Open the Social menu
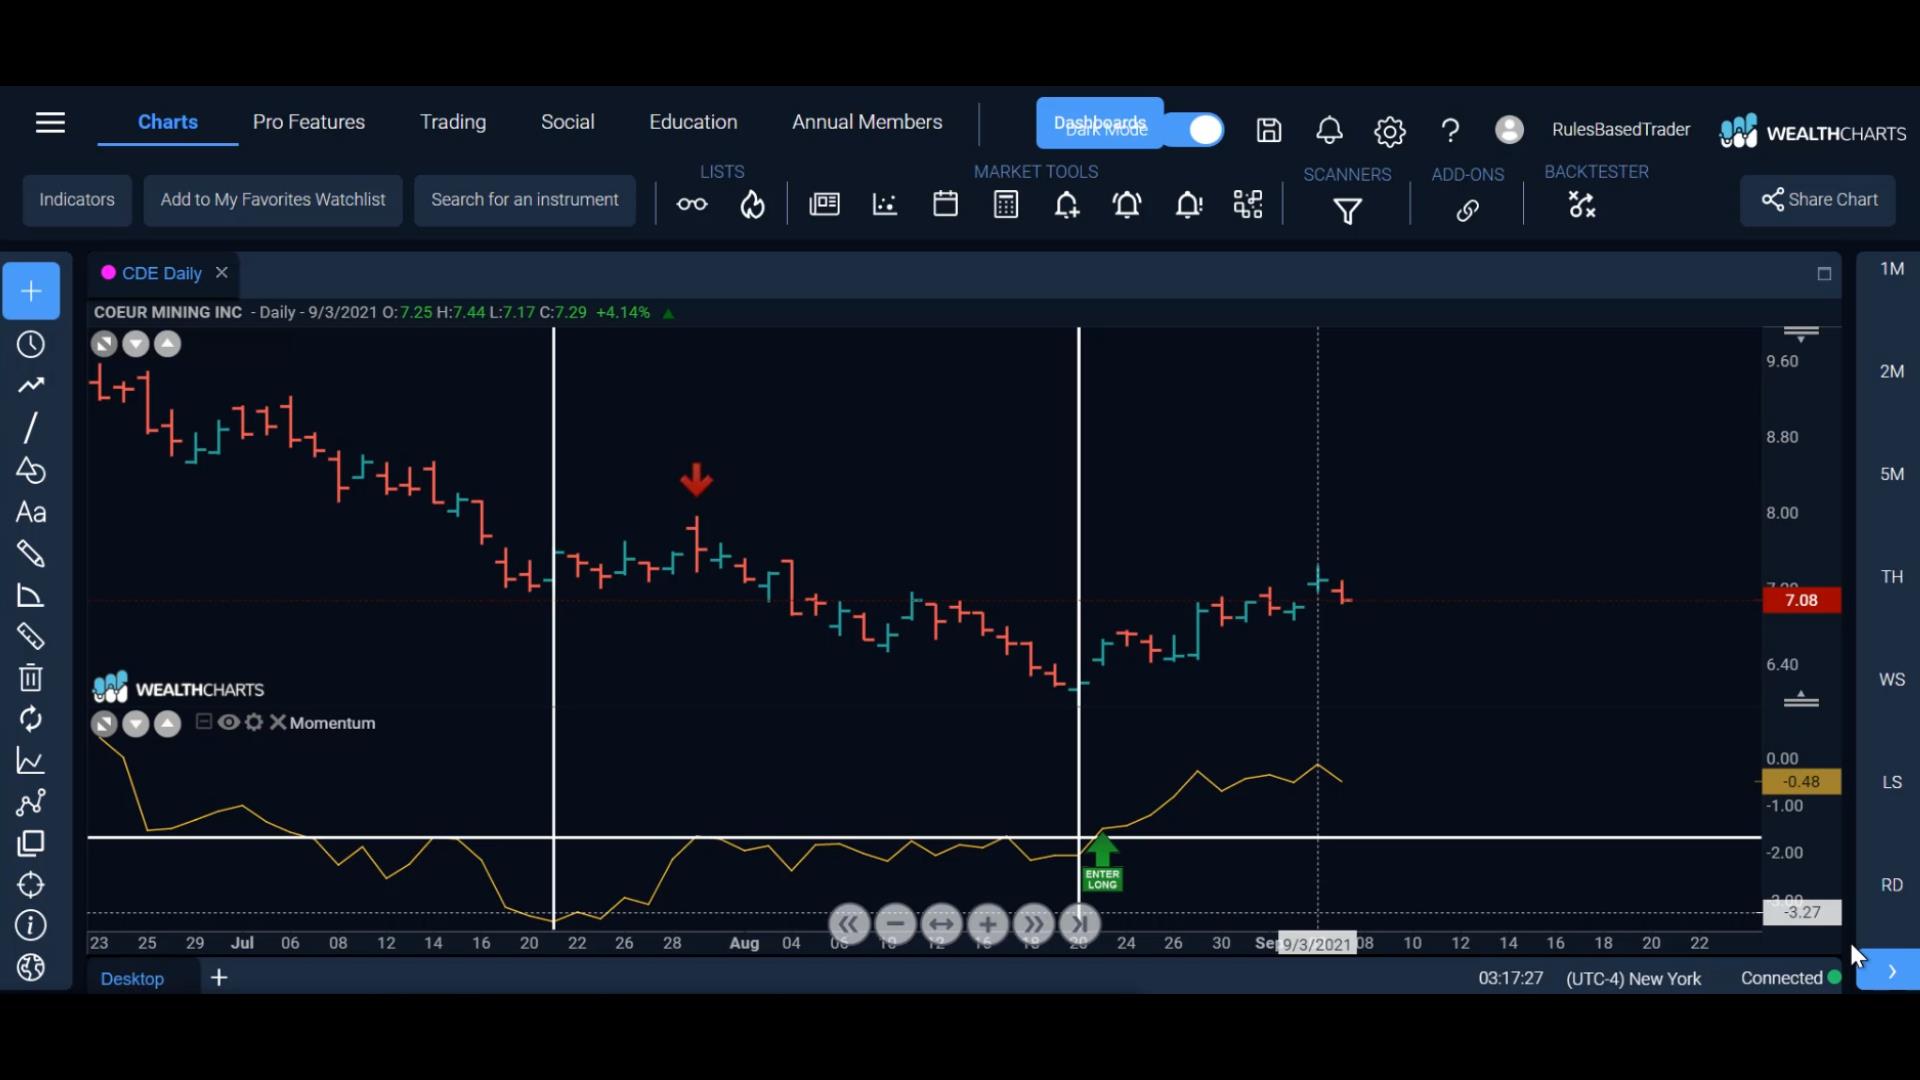The image size is (1920, 1080). coord(568,122)
